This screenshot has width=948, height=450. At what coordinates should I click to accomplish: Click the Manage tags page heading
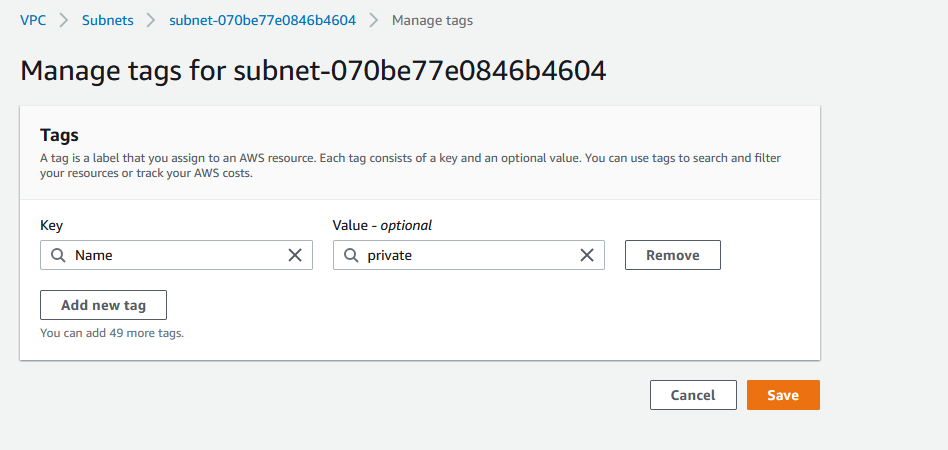click(313, 71)
